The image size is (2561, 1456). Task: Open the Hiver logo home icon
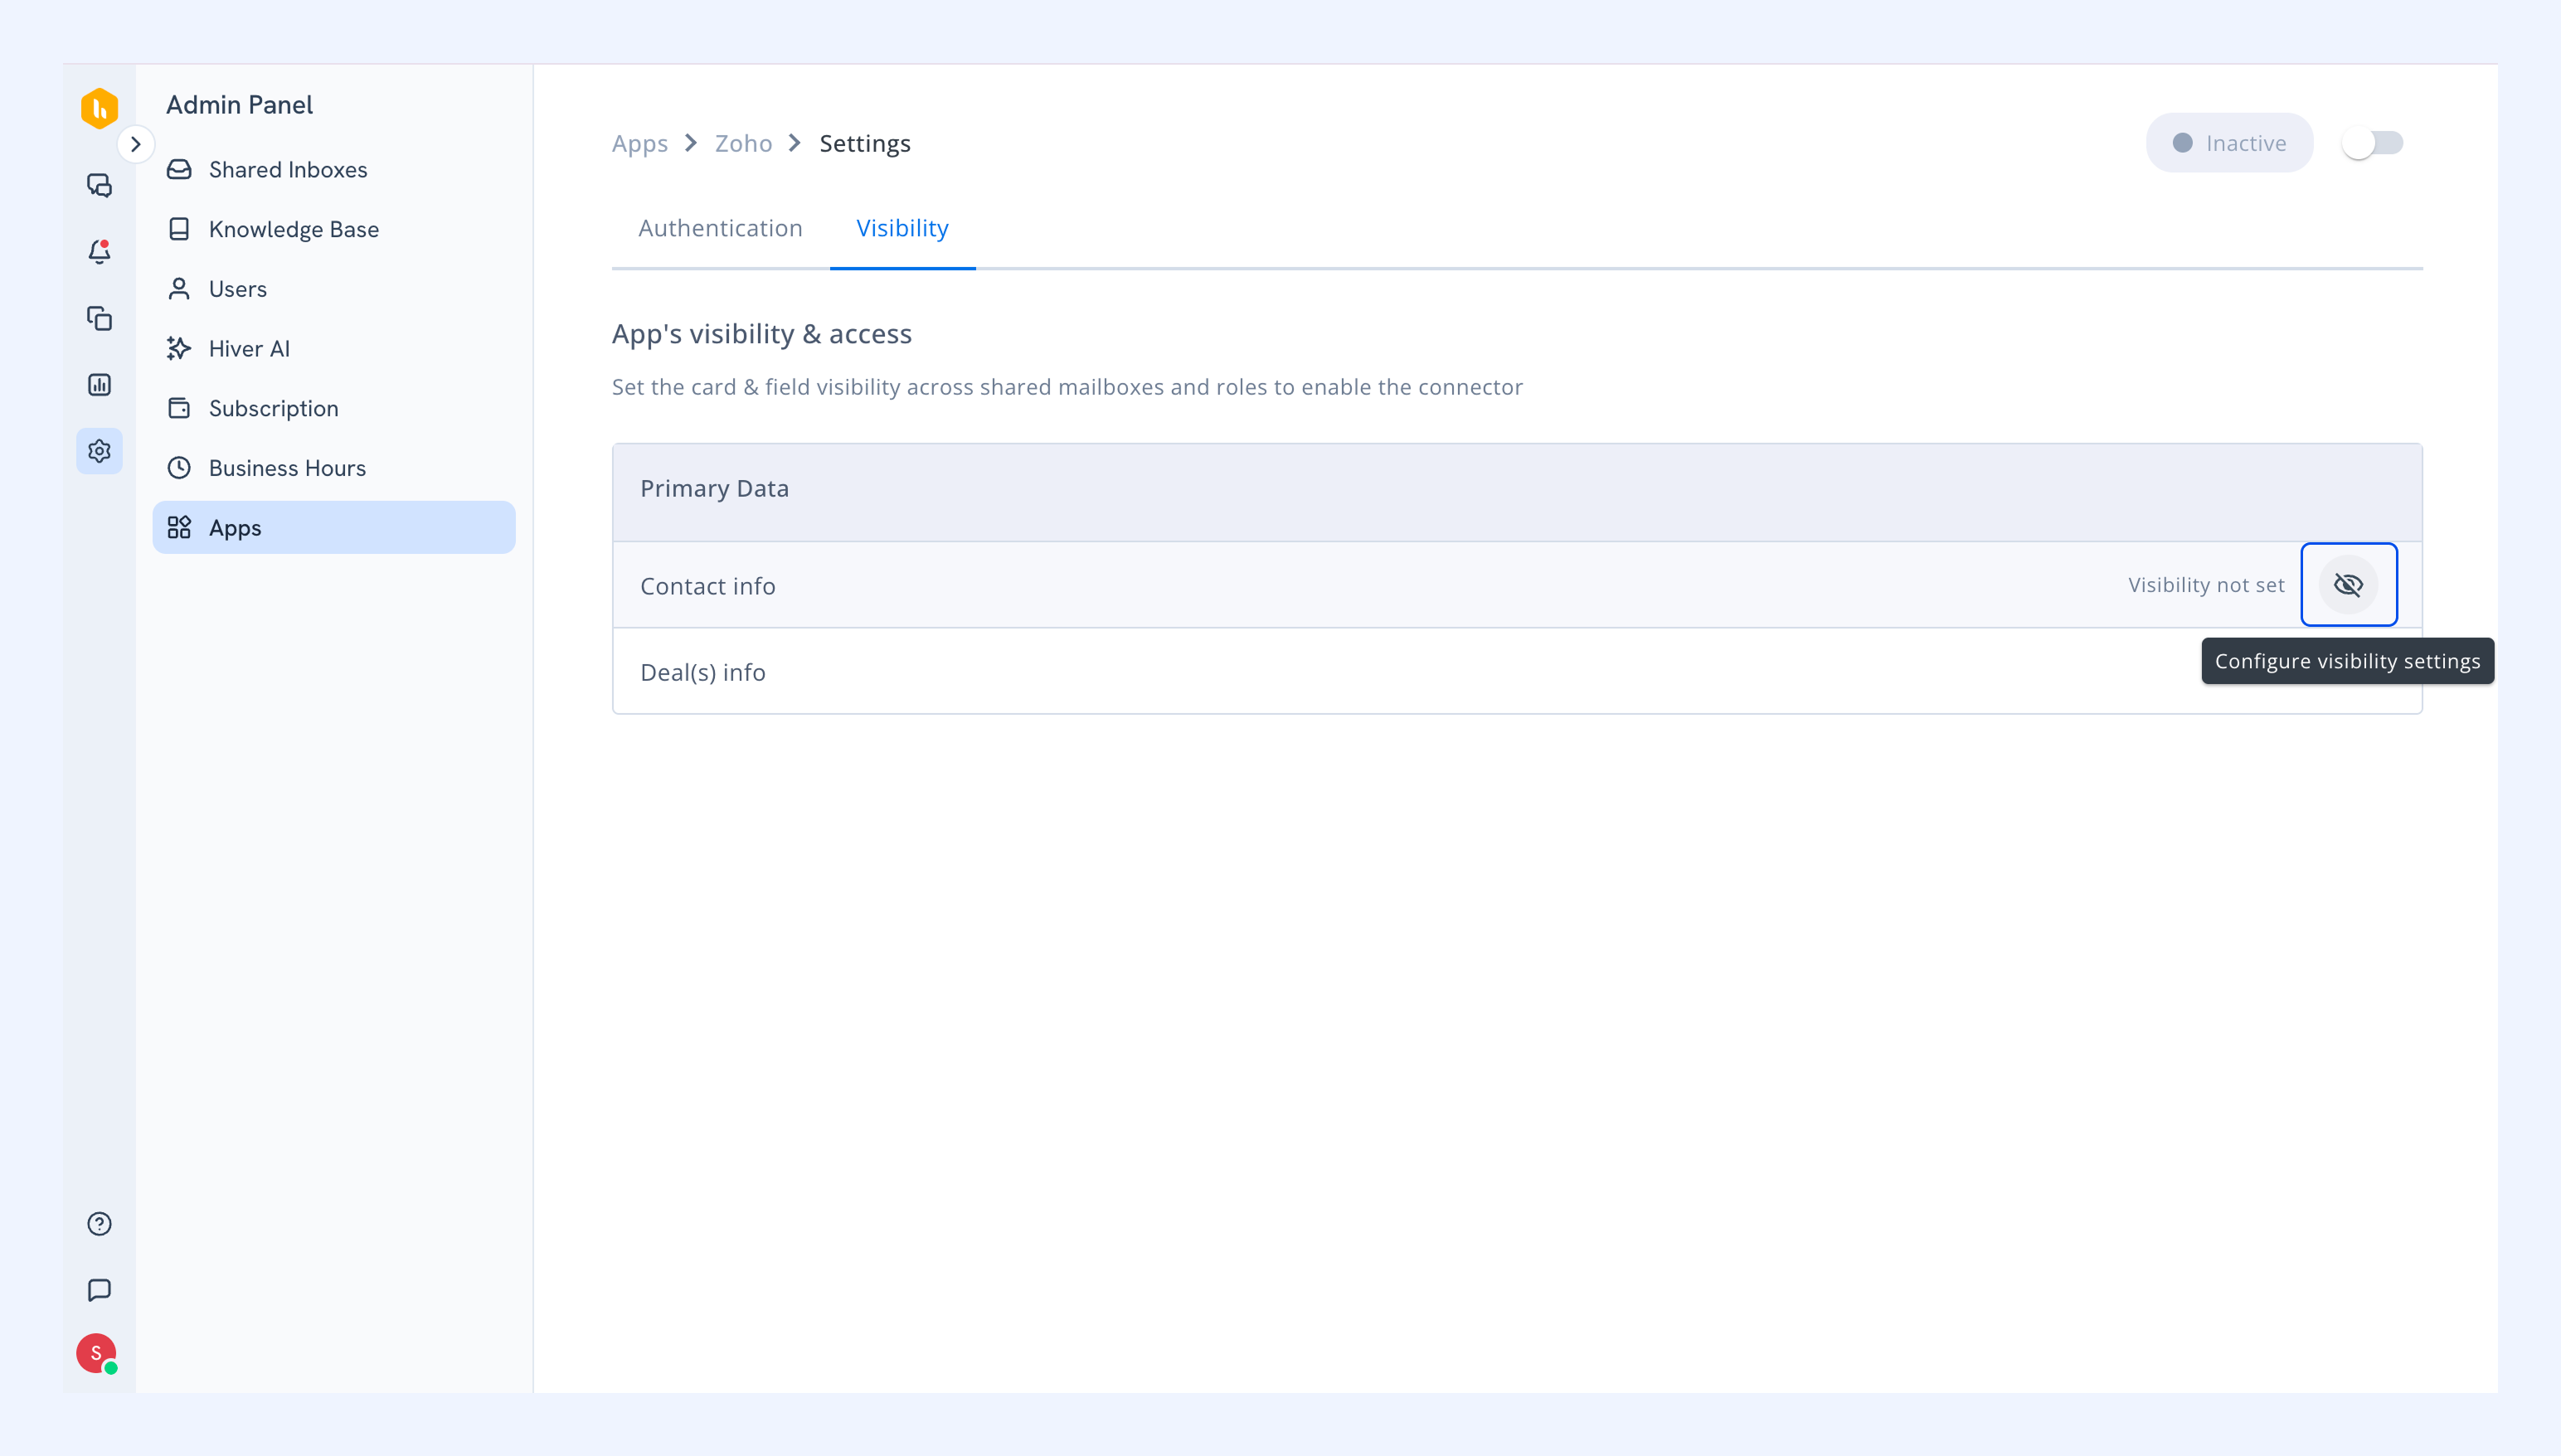(x=99, y=108)
